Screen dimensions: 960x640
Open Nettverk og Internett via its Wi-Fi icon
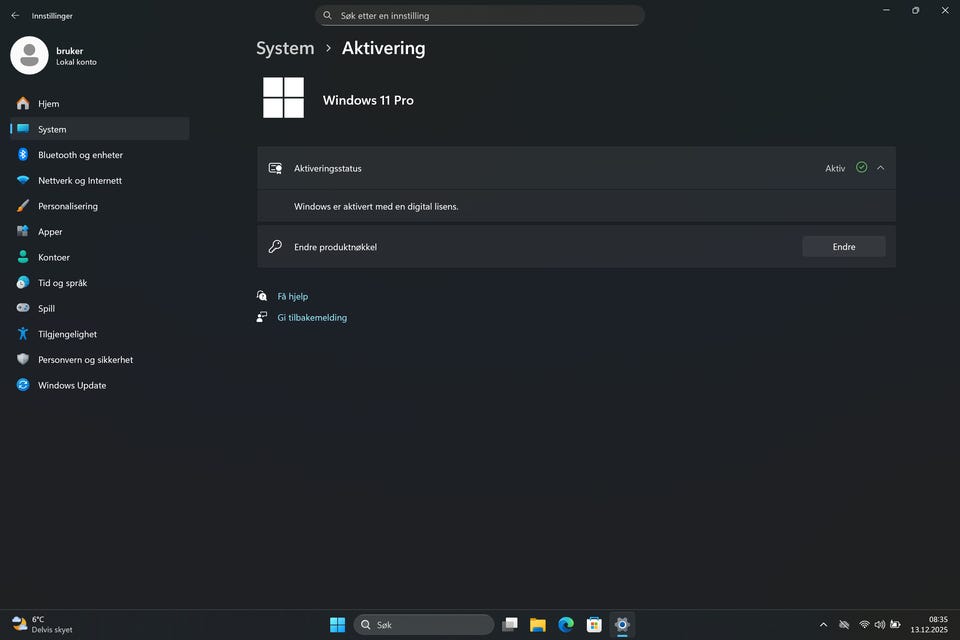coord(23,181)
